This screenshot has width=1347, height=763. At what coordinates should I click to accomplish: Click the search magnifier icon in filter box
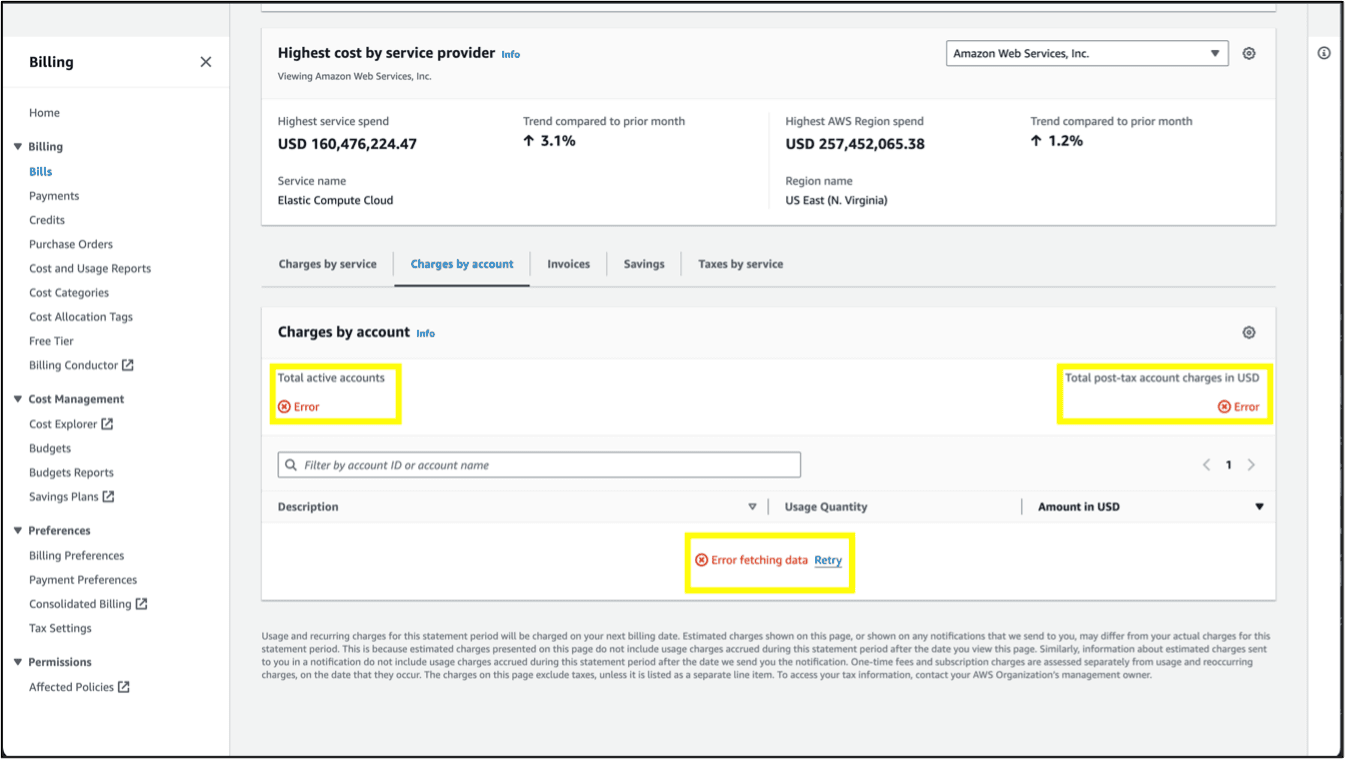click(x=291, y=465)
